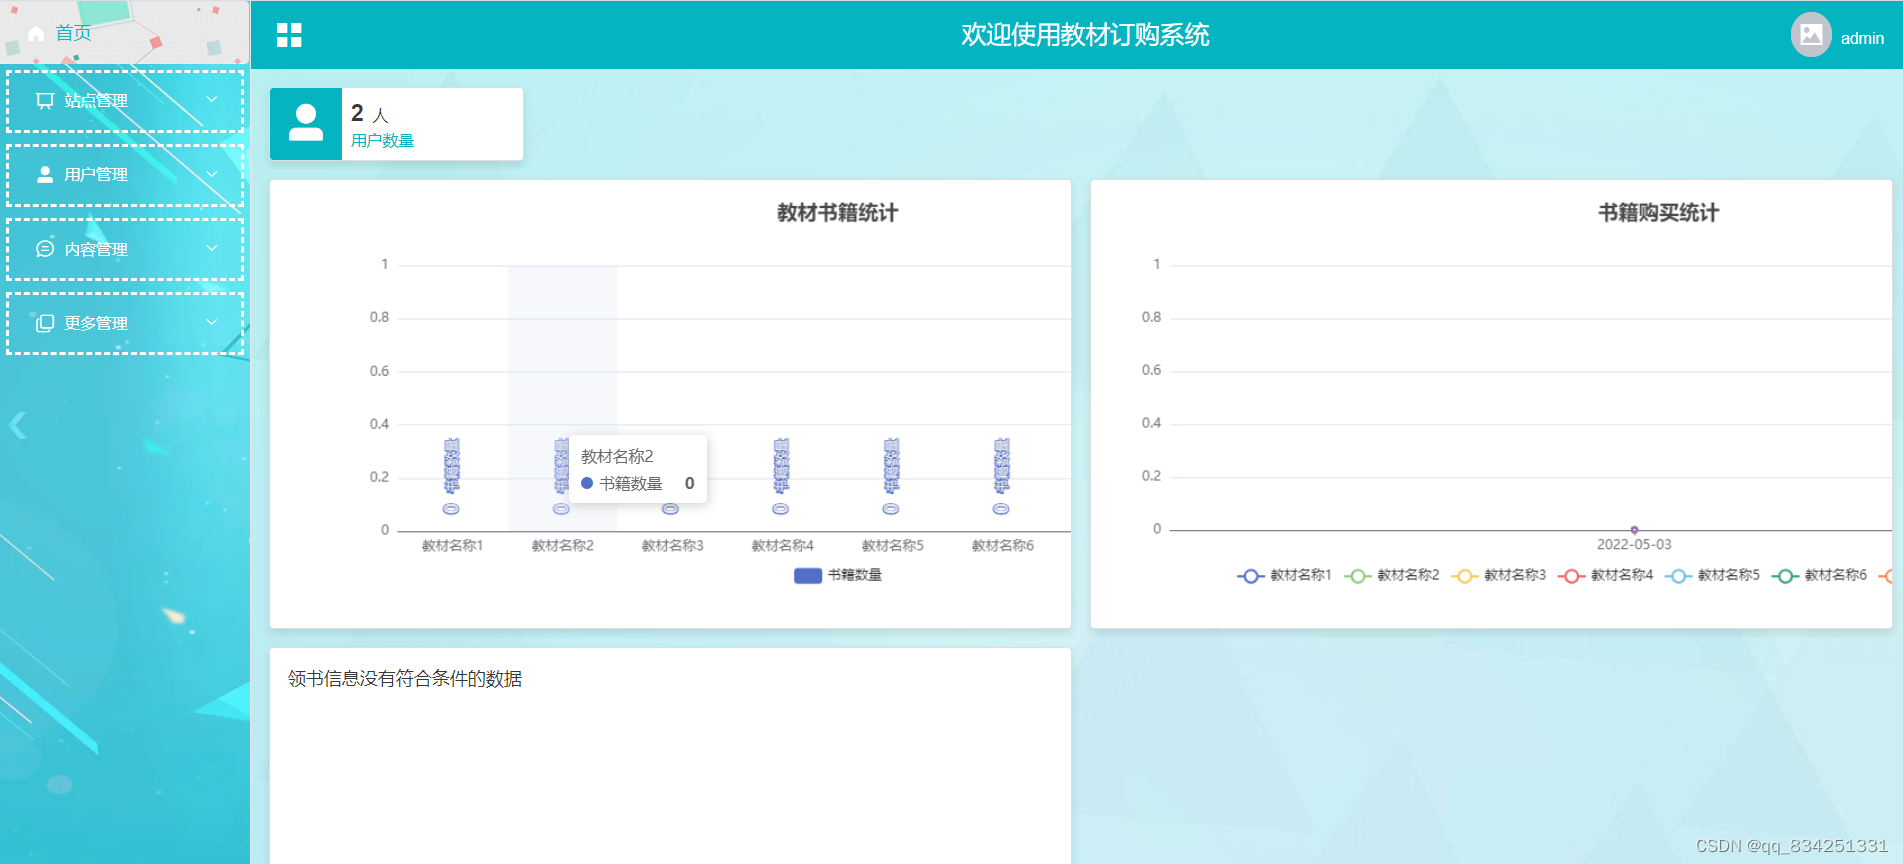Expand the 内容管理 chevron
This screenshot has width=1903, height=864.
tap(212, 248)
